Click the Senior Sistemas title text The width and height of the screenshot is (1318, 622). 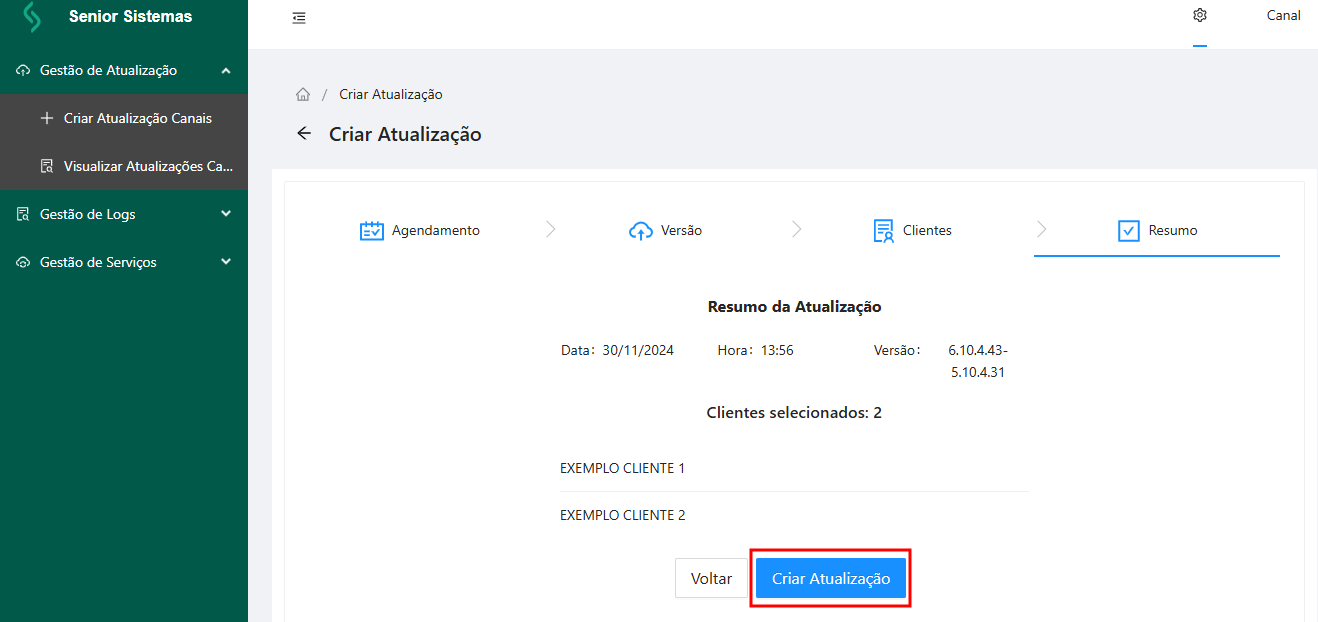pyautogui.click(x=130, y=17)
